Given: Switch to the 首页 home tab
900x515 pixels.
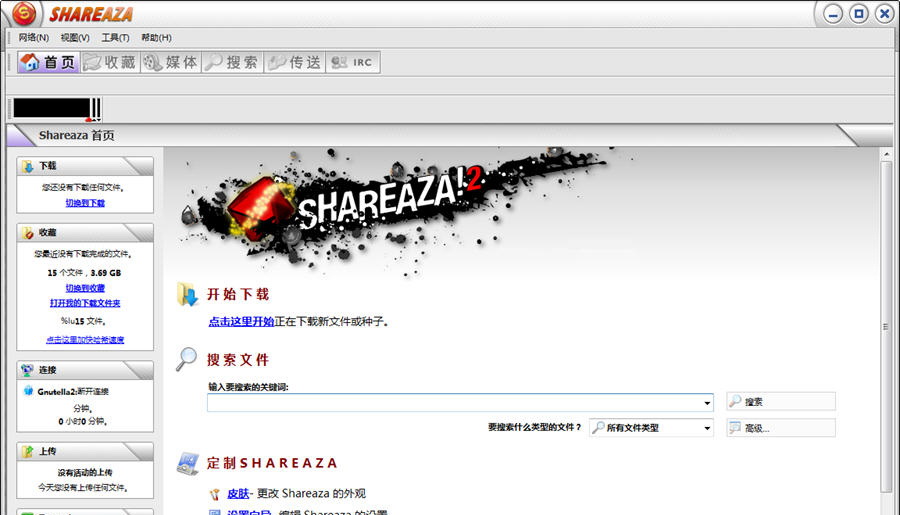Looking at the screenshot, I should tap(48, 62).
